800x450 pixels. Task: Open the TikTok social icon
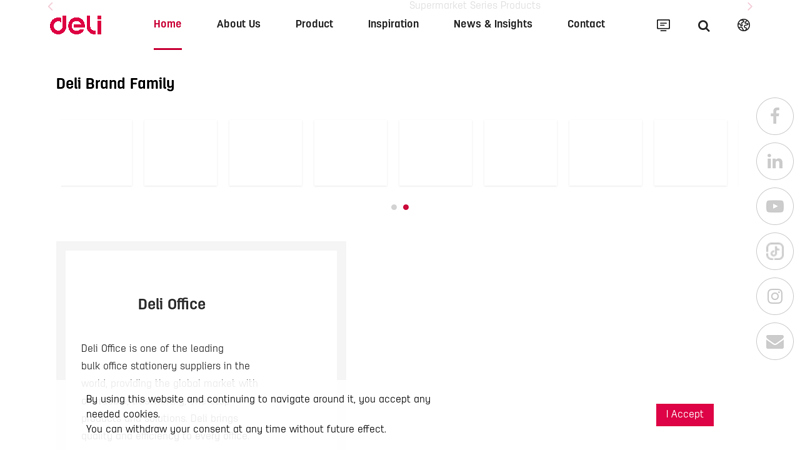pyautogui.click(x=774, y=251)
